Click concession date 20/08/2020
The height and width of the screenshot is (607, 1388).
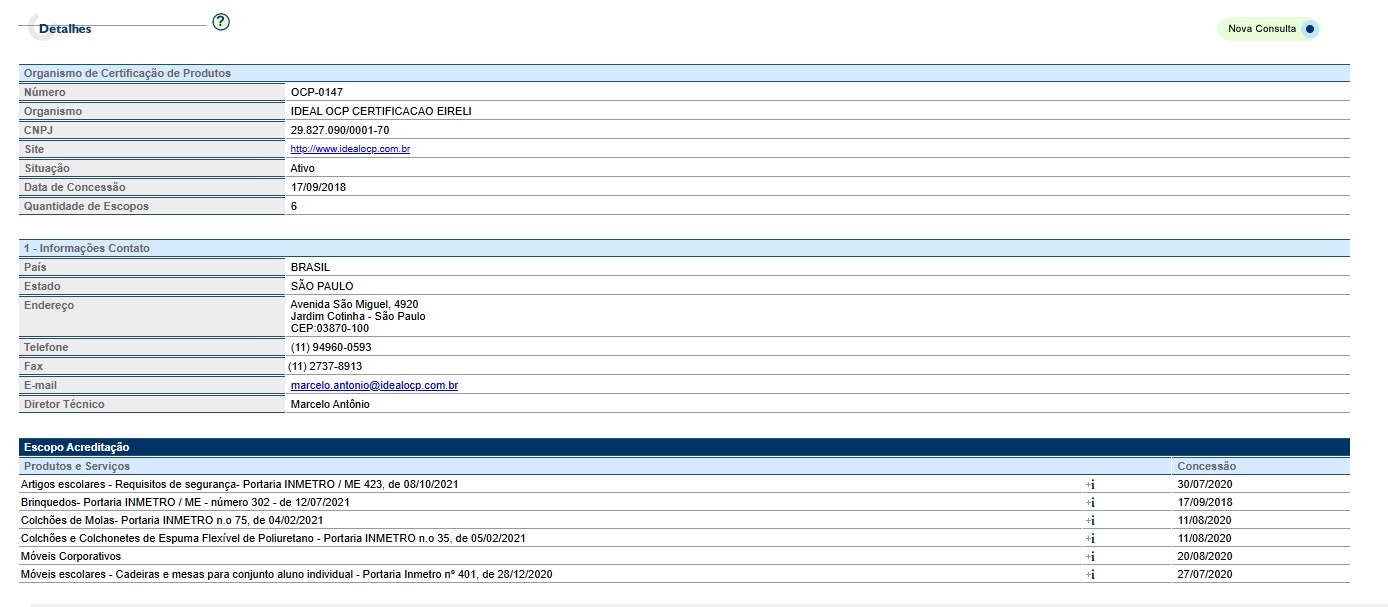click(1205, 556)
